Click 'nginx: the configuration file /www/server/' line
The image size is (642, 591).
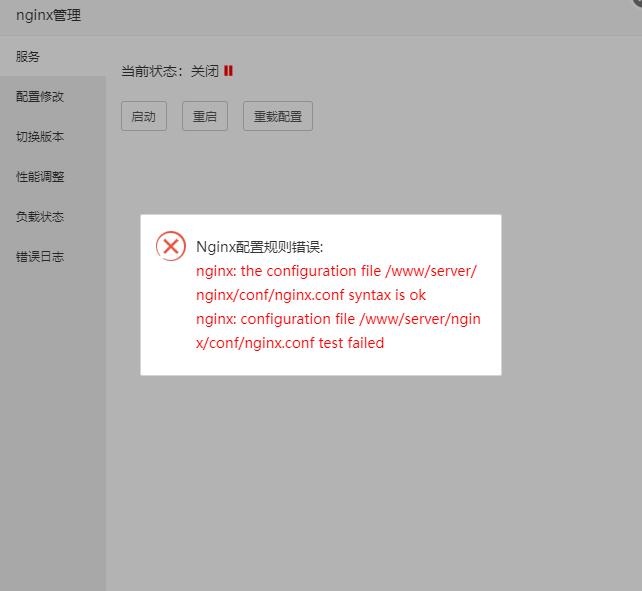(336, 271)
